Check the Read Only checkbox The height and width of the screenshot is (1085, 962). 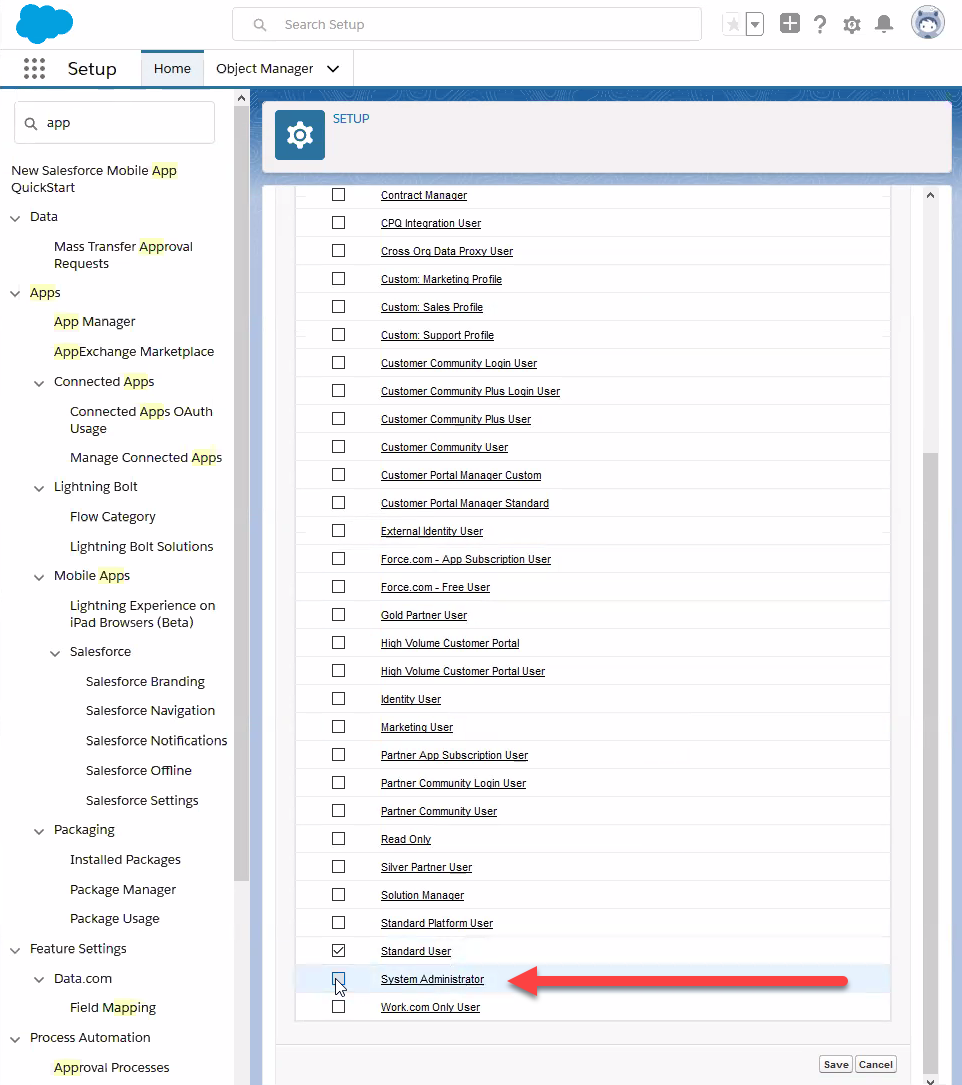[x=338, y=839]
